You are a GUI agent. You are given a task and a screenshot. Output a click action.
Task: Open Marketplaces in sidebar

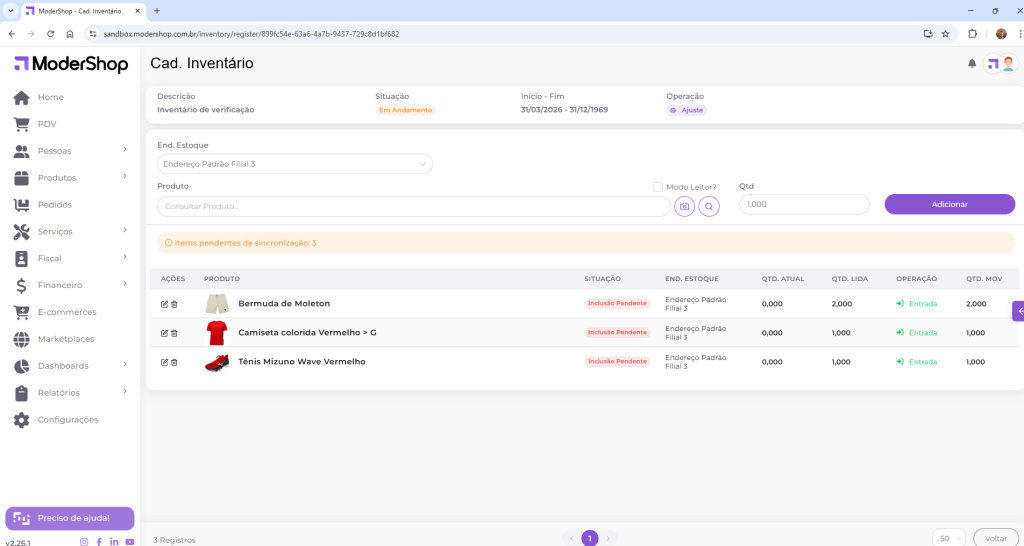click(x=66, y=339)
